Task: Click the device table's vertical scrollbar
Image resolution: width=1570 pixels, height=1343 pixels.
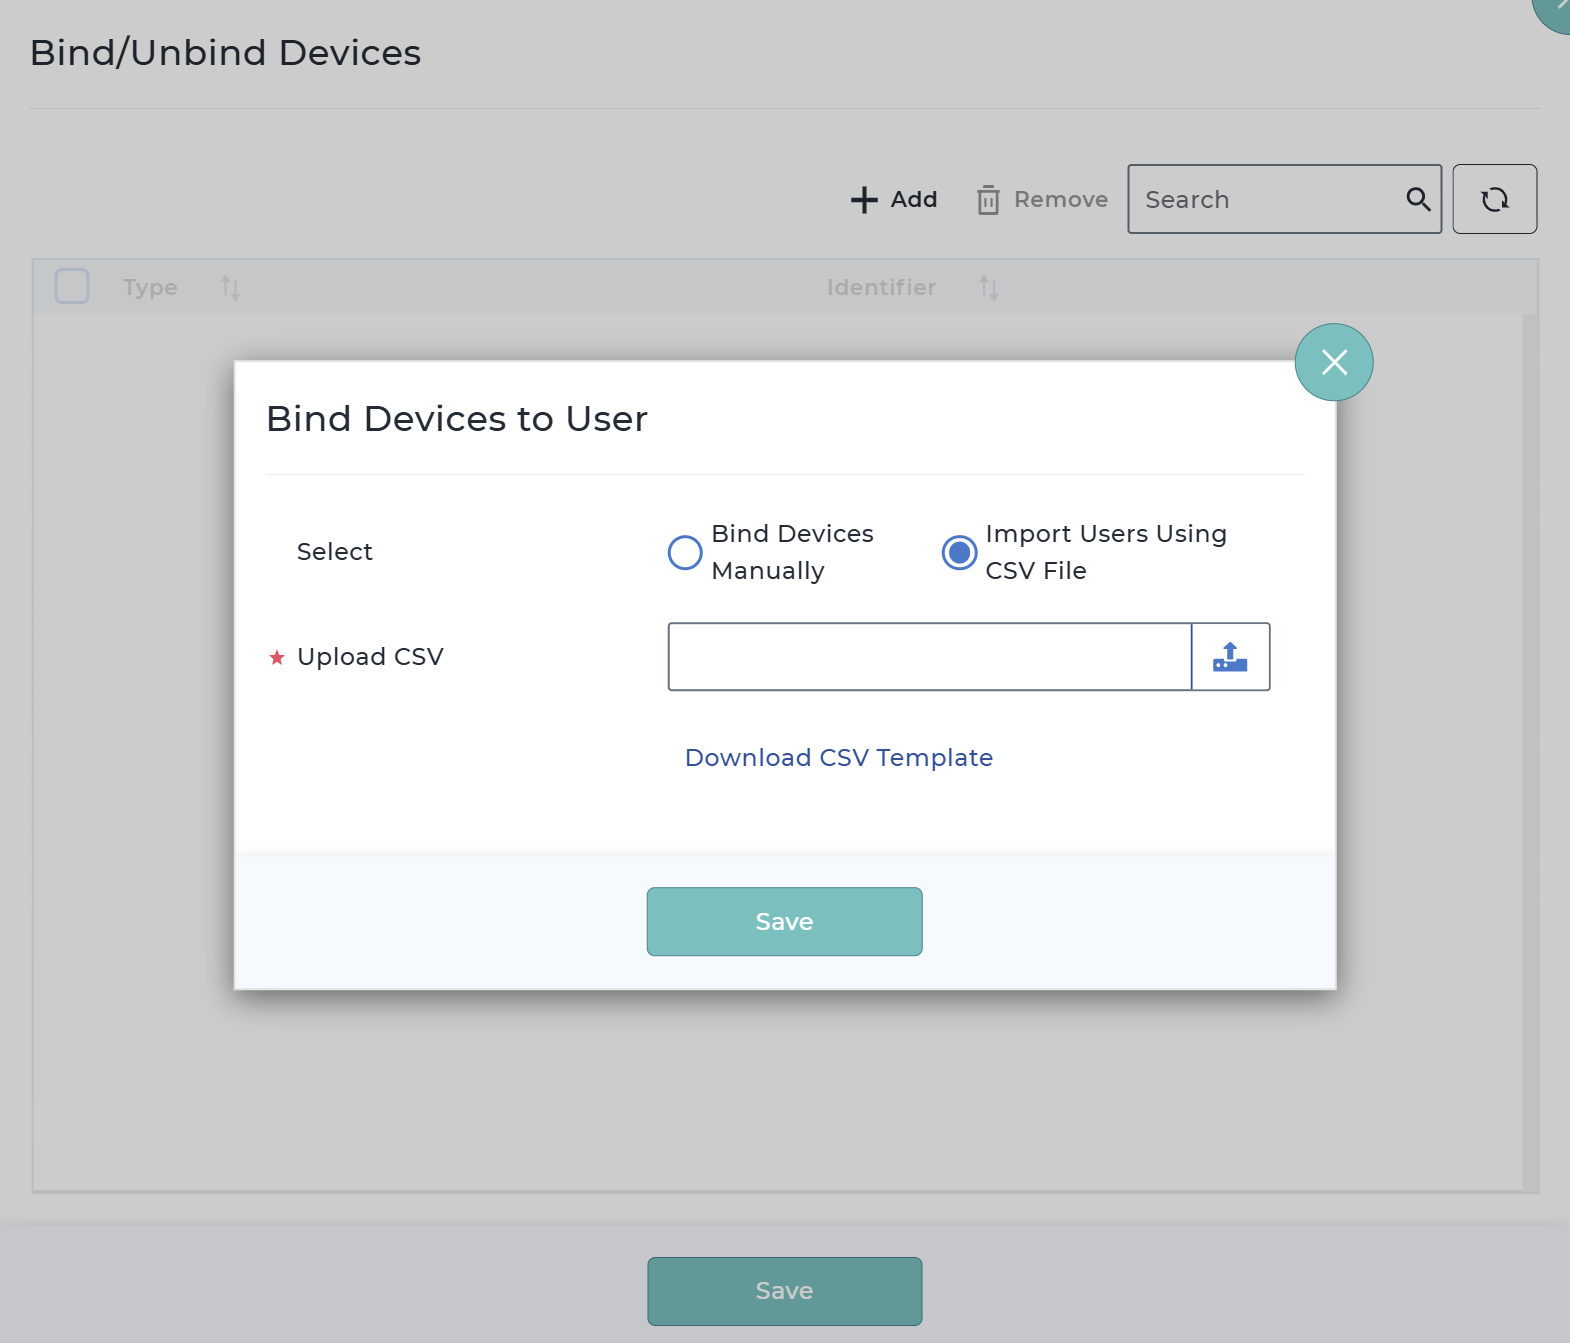Action: click(1529, 750)
